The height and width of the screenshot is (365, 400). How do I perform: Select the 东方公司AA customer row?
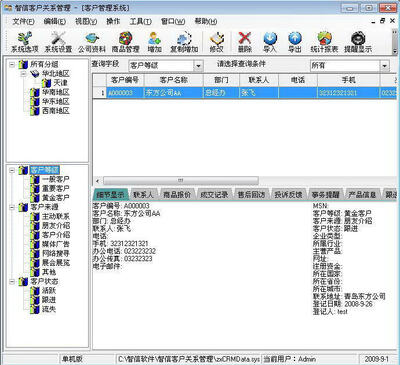pyautogui.click(x=245, y=93)
